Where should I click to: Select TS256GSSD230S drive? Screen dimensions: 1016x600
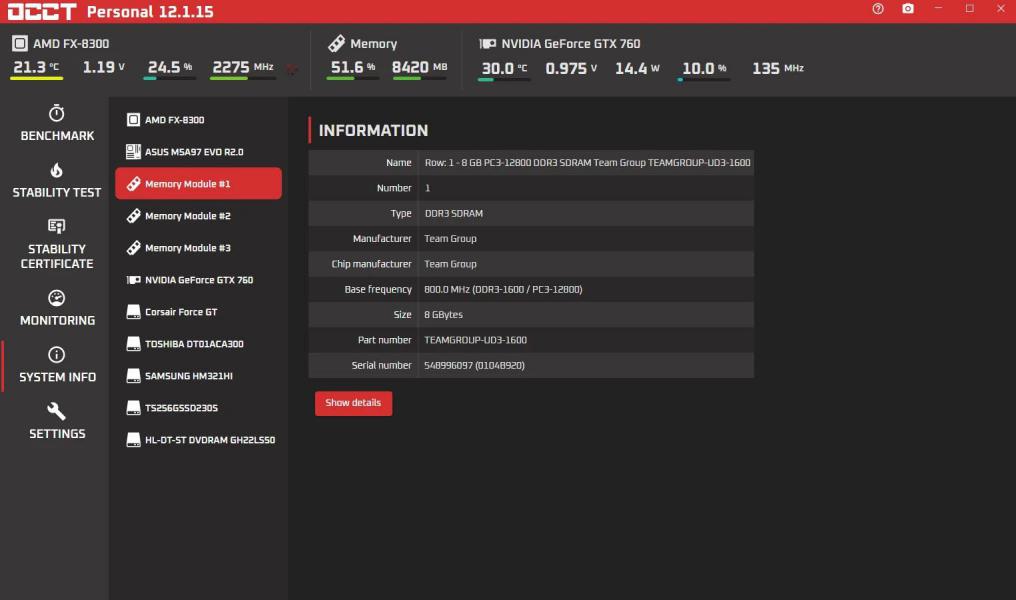198,408
